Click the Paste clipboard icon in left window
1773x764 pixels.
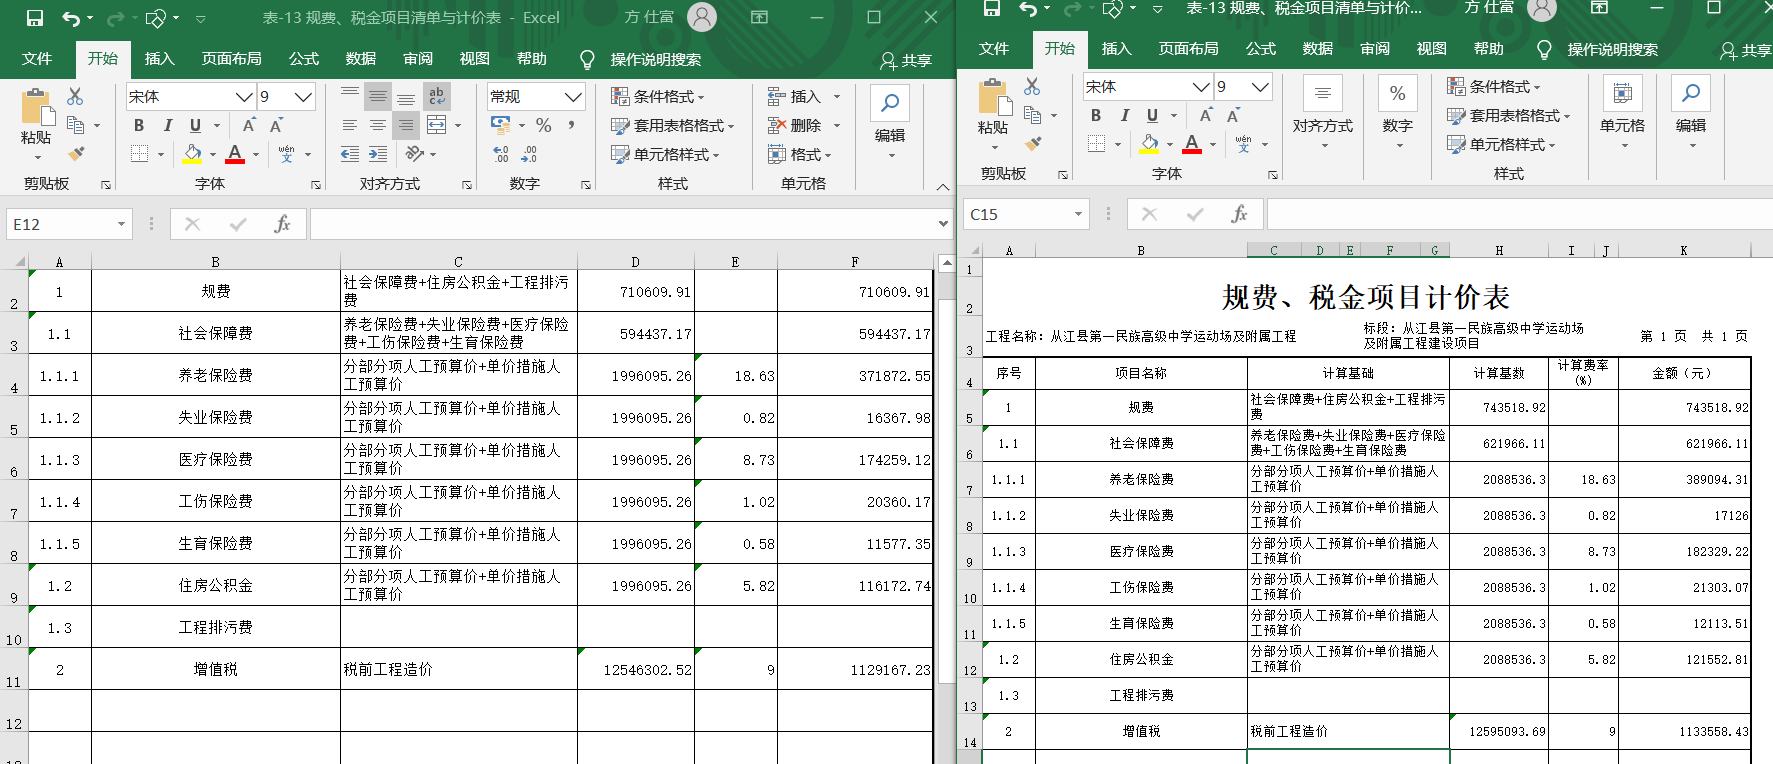pos(36,108)
